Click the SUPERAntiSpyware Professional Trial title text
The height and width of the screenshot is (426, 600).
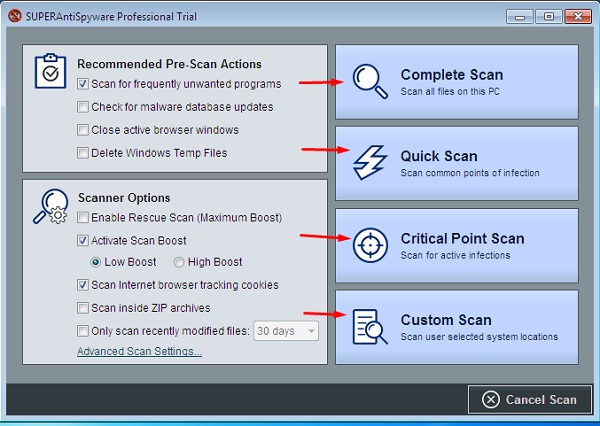pos(111,16)
